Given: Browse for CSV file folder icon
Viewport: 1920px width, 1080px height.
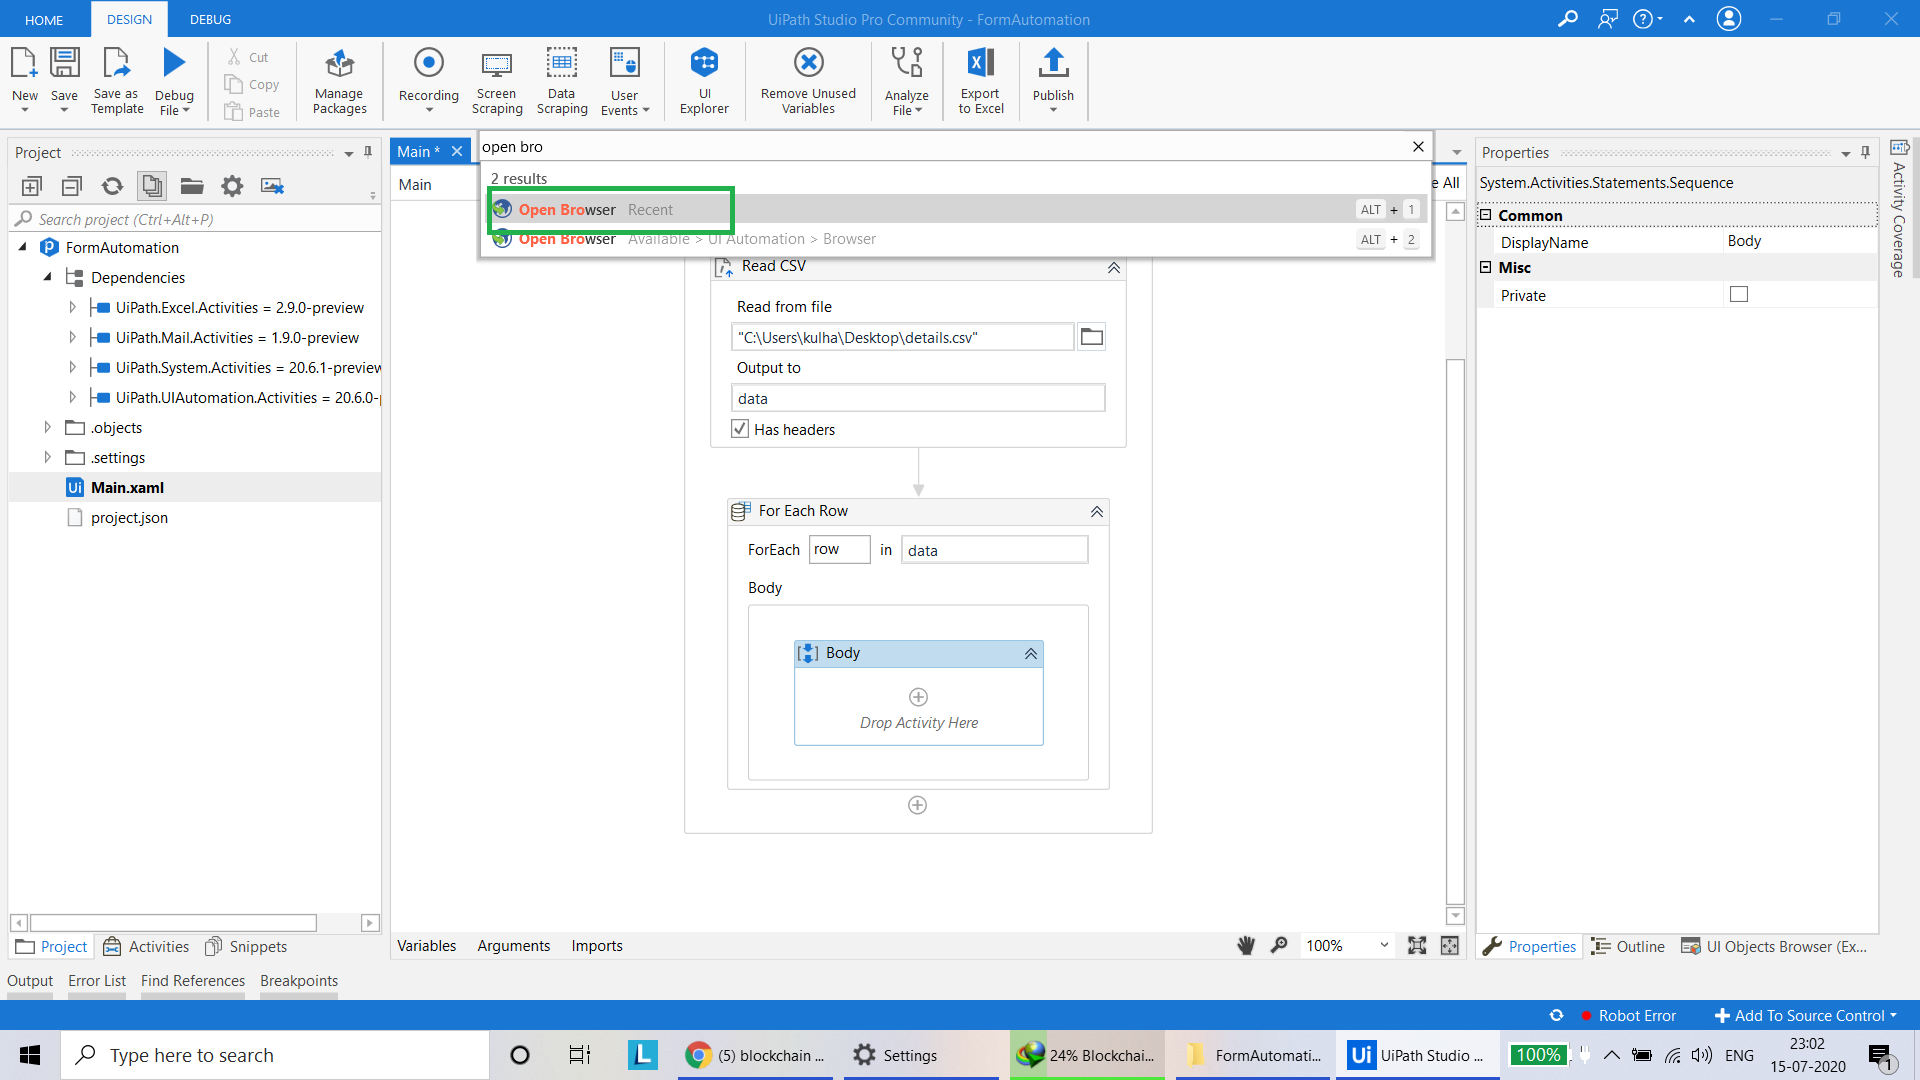Looking at the screenshot, I should [x=1092, y=337].
